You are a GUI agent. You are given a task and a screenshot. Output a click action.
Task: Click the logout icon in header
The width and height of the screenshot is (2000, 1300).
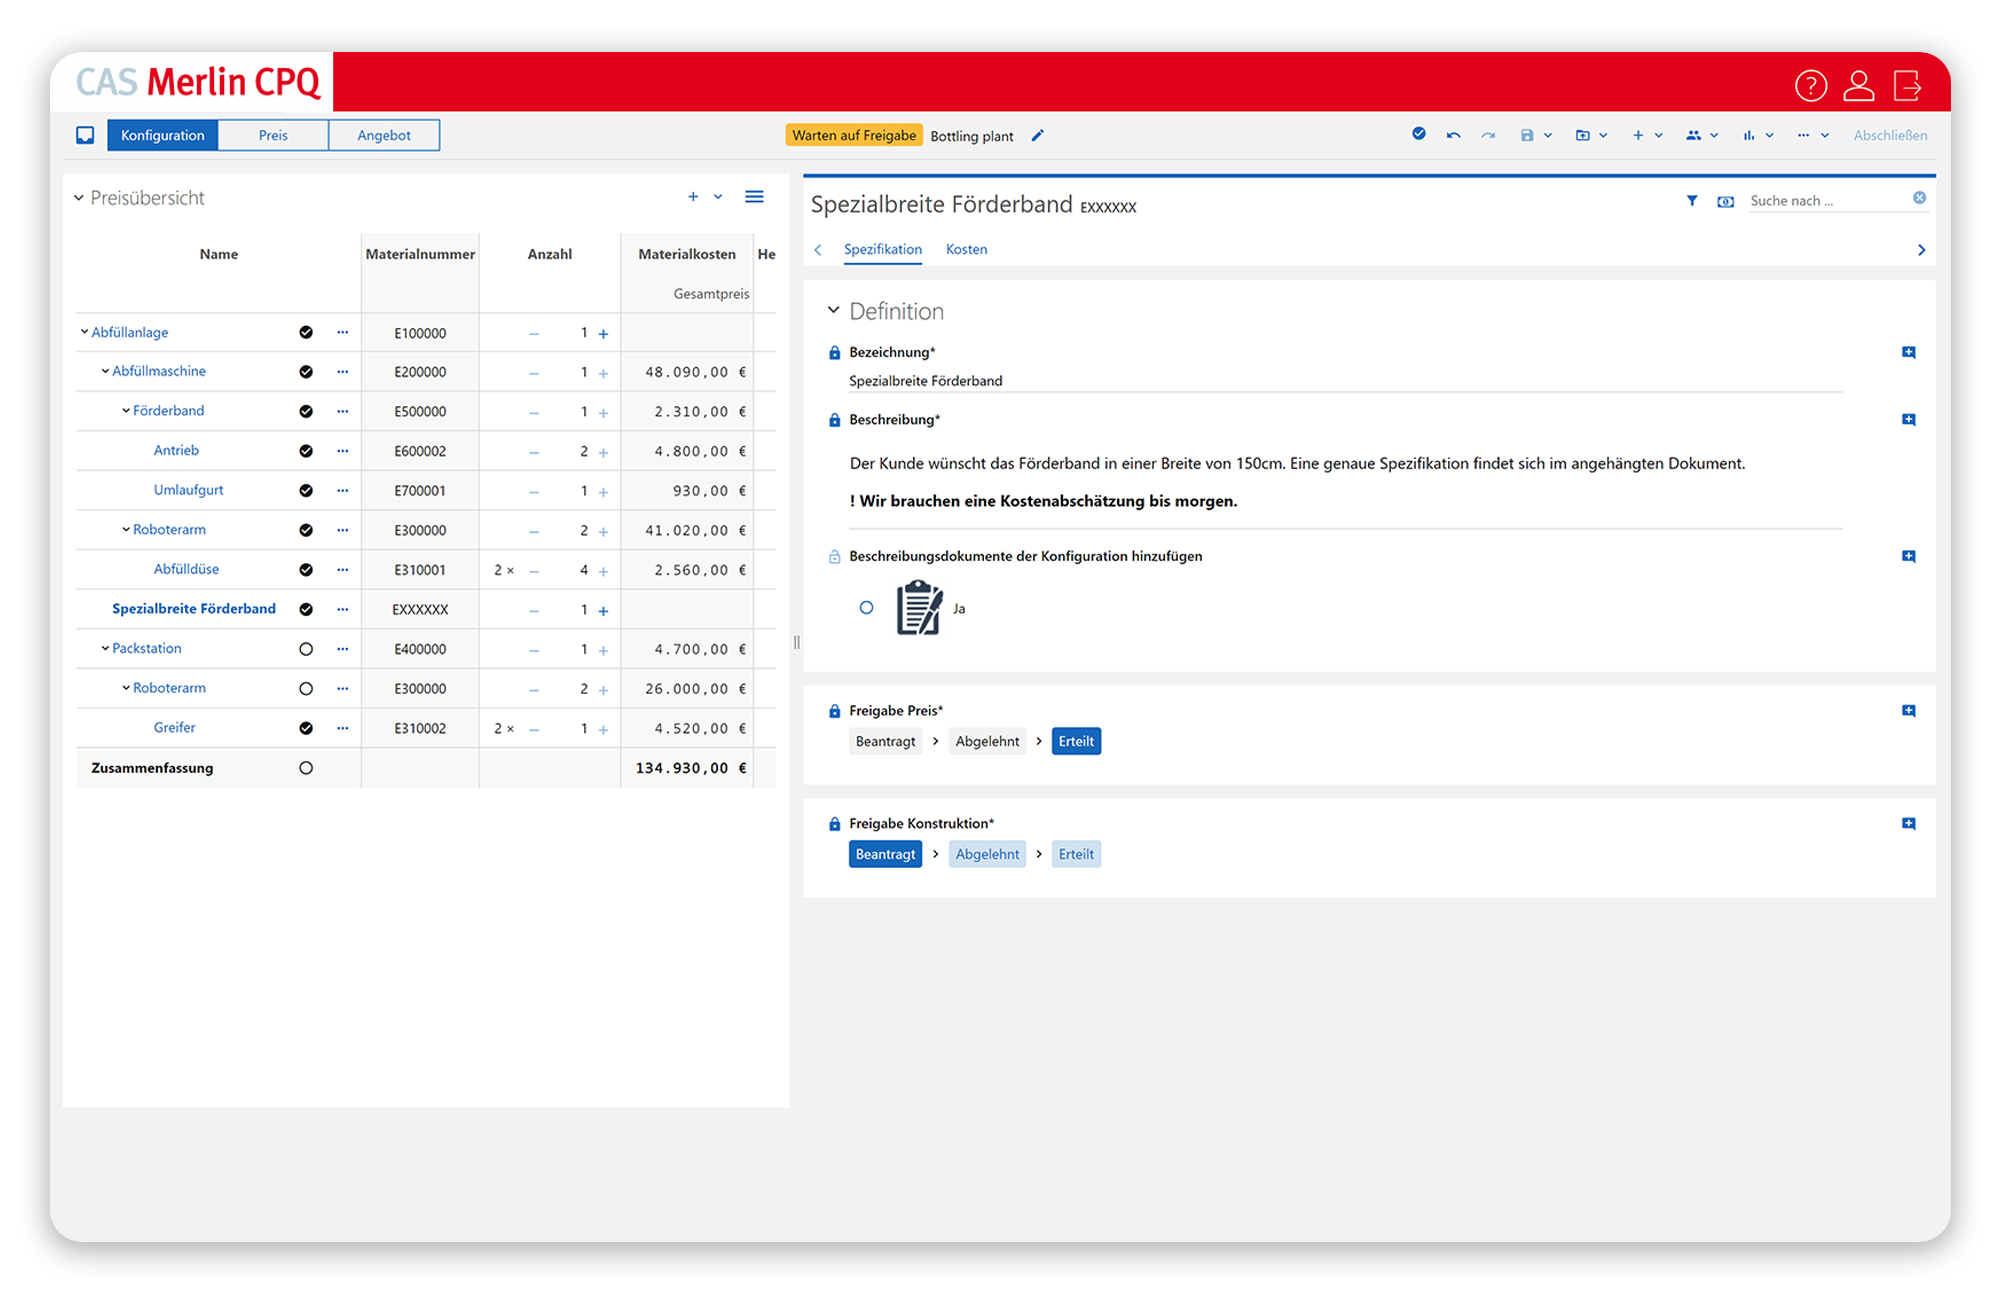pos(1907,86)
